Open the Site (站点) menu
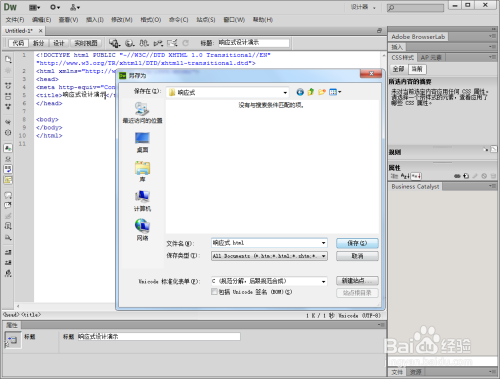Image resolution: width=500 pixels, height=379 pixels. 206,20
